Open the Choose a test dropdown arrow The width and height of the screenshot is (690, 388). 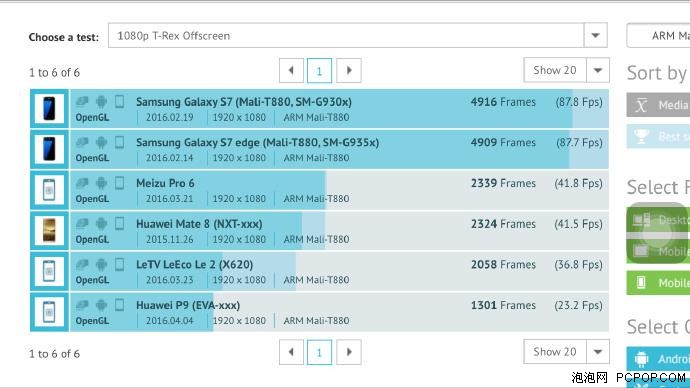[x=595, y=35]
